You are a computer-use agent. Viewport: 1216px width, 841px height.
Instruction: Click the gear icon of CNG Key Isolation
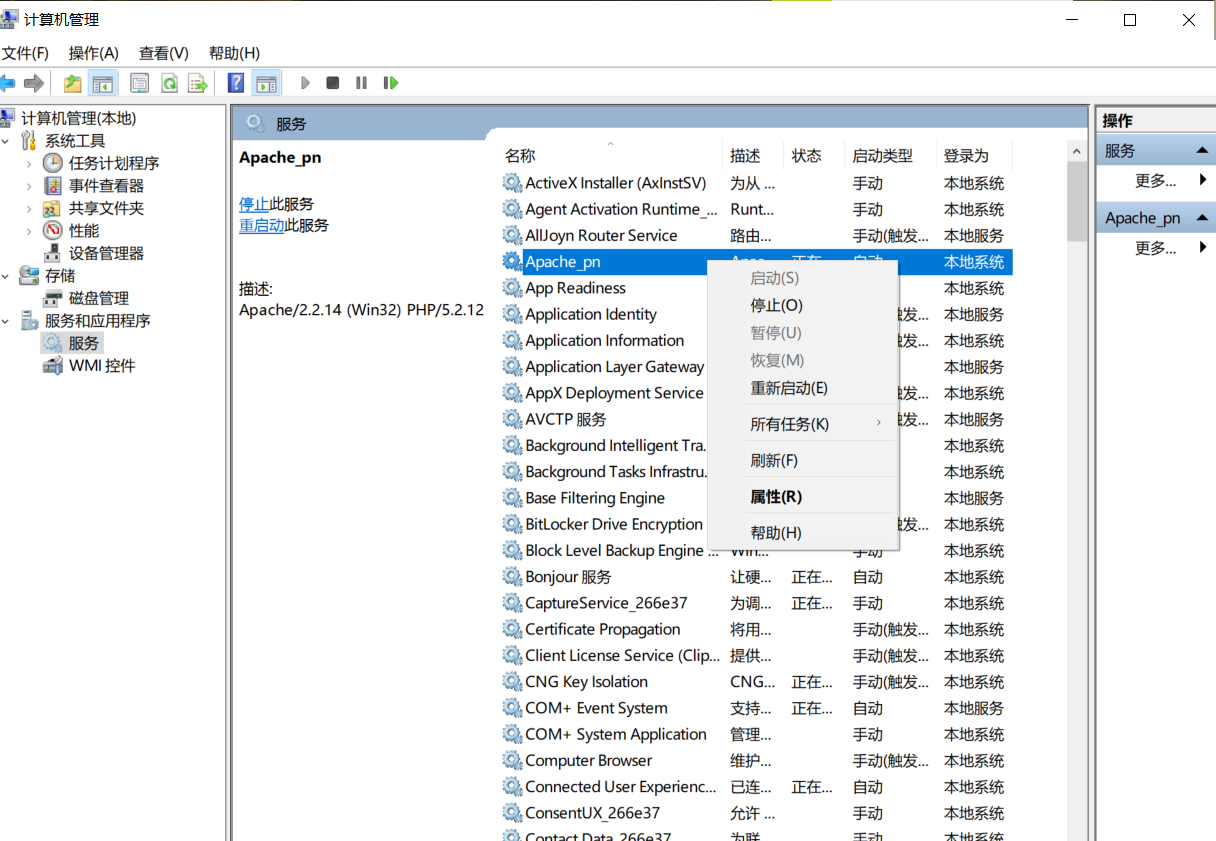click(x=512, y=682)
